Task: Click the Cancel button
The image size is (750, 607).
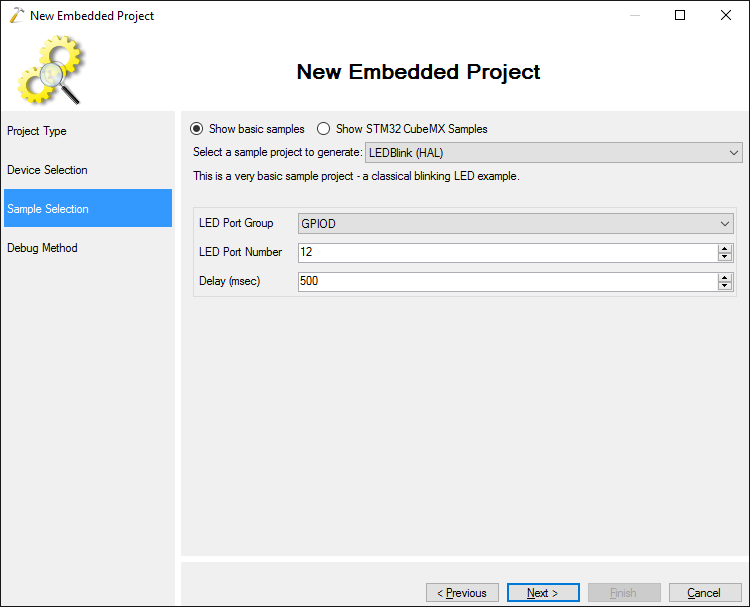Action: (705, 593)
